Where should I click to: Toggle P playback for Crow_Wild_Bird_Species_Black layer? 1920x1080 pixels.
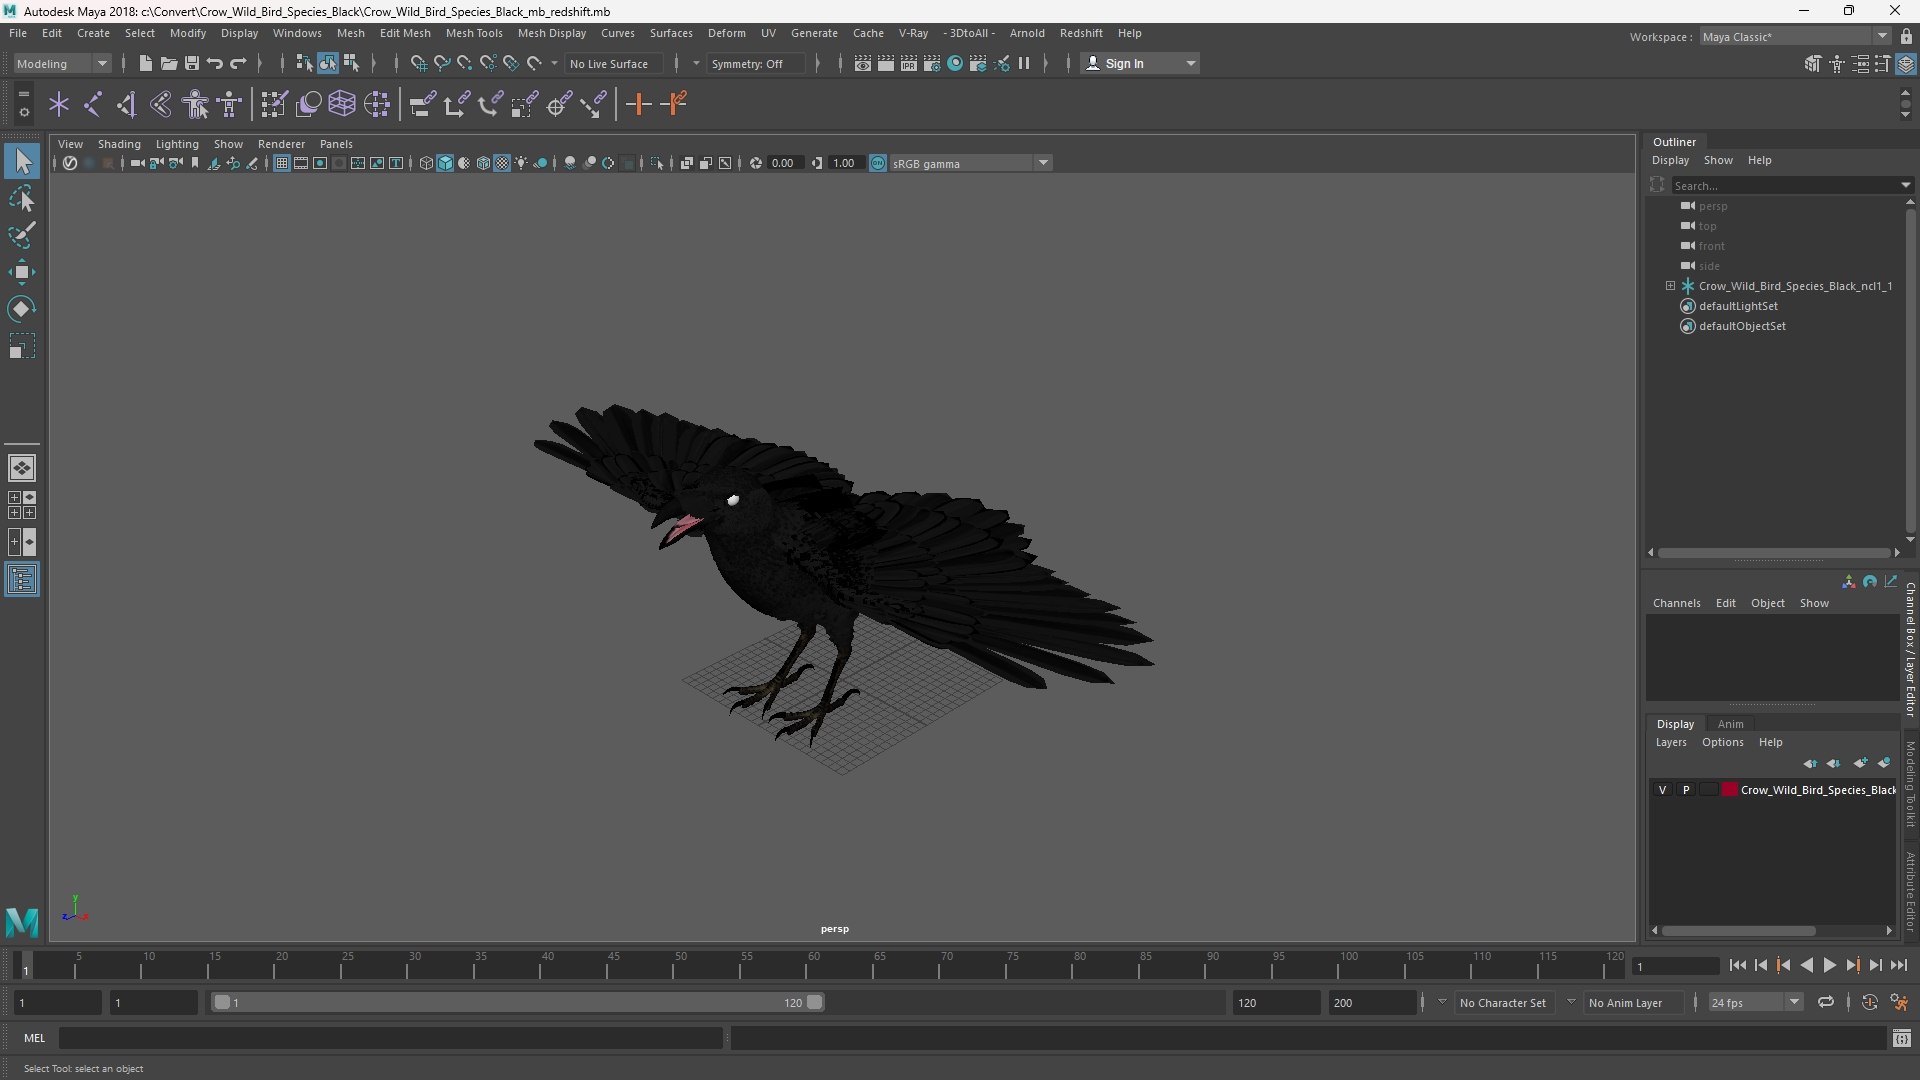pos(1686,790)
